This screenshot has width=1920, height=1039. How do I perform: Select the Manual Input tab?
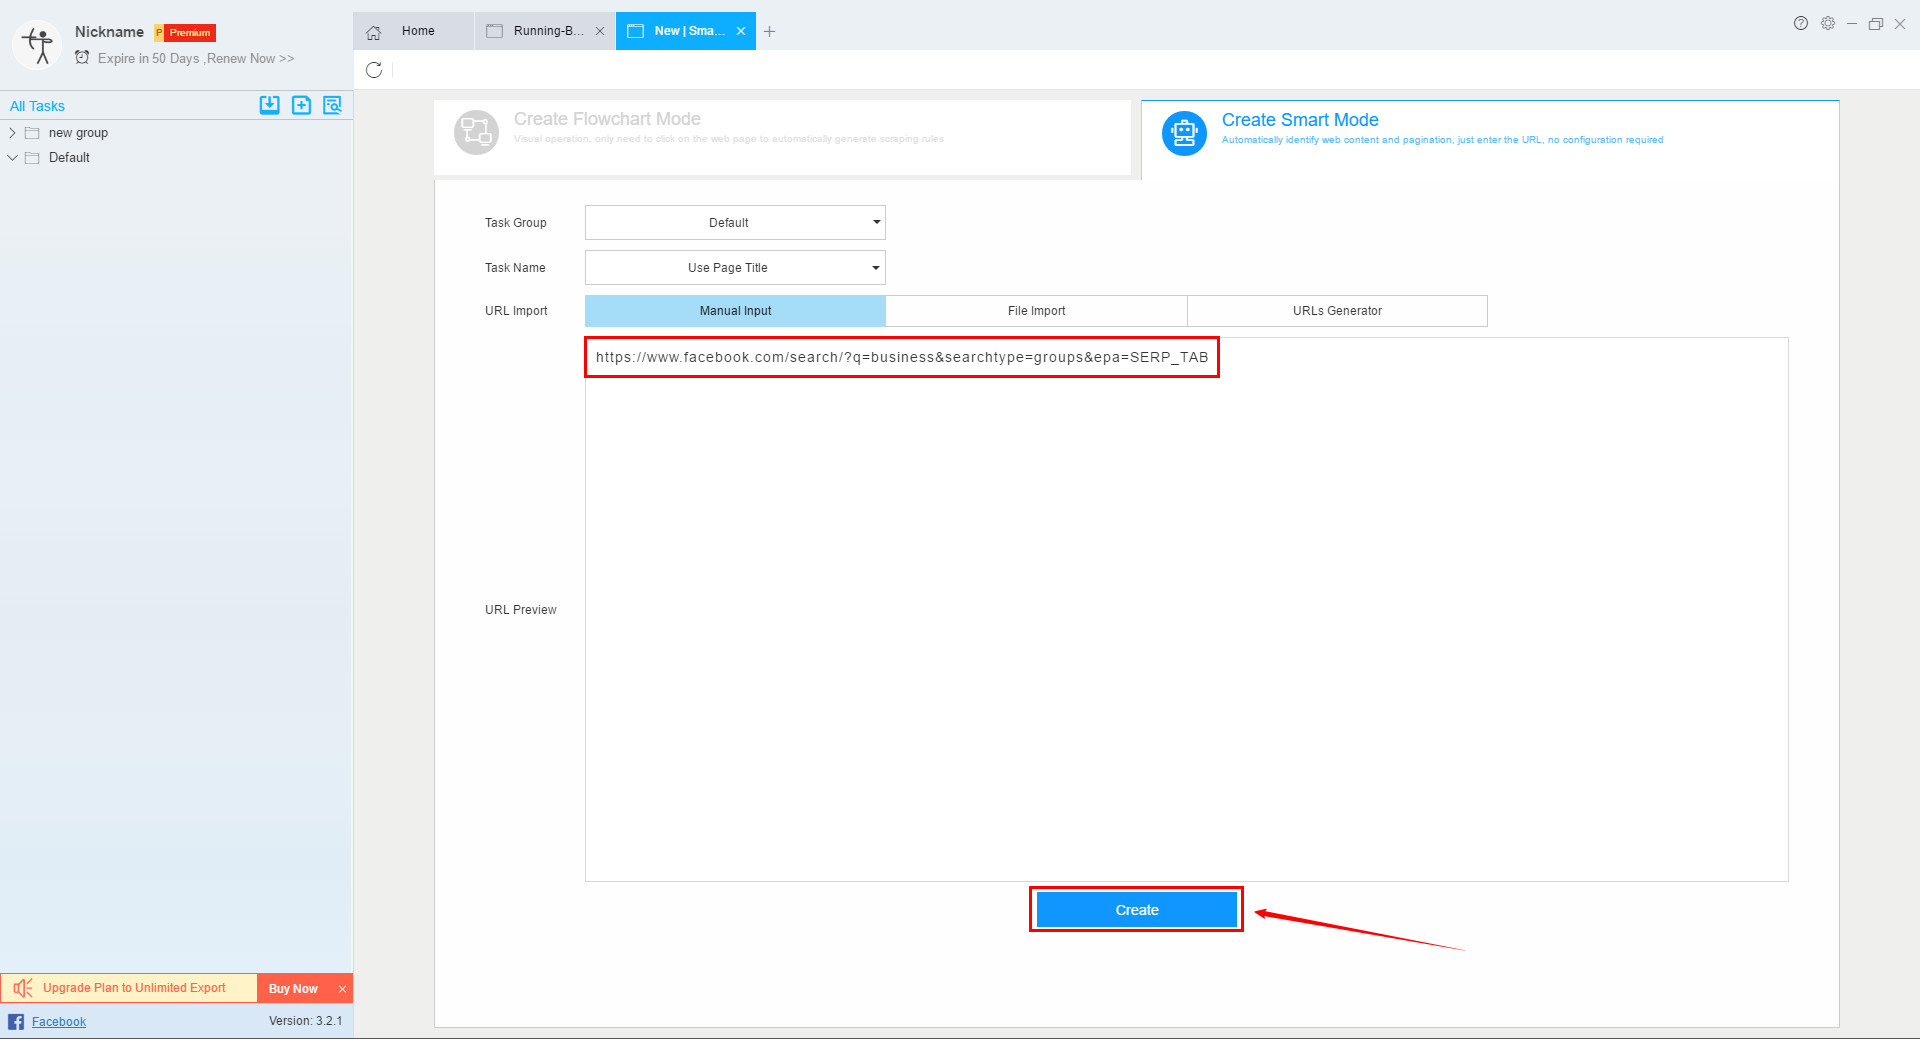[x=735, y=311]
